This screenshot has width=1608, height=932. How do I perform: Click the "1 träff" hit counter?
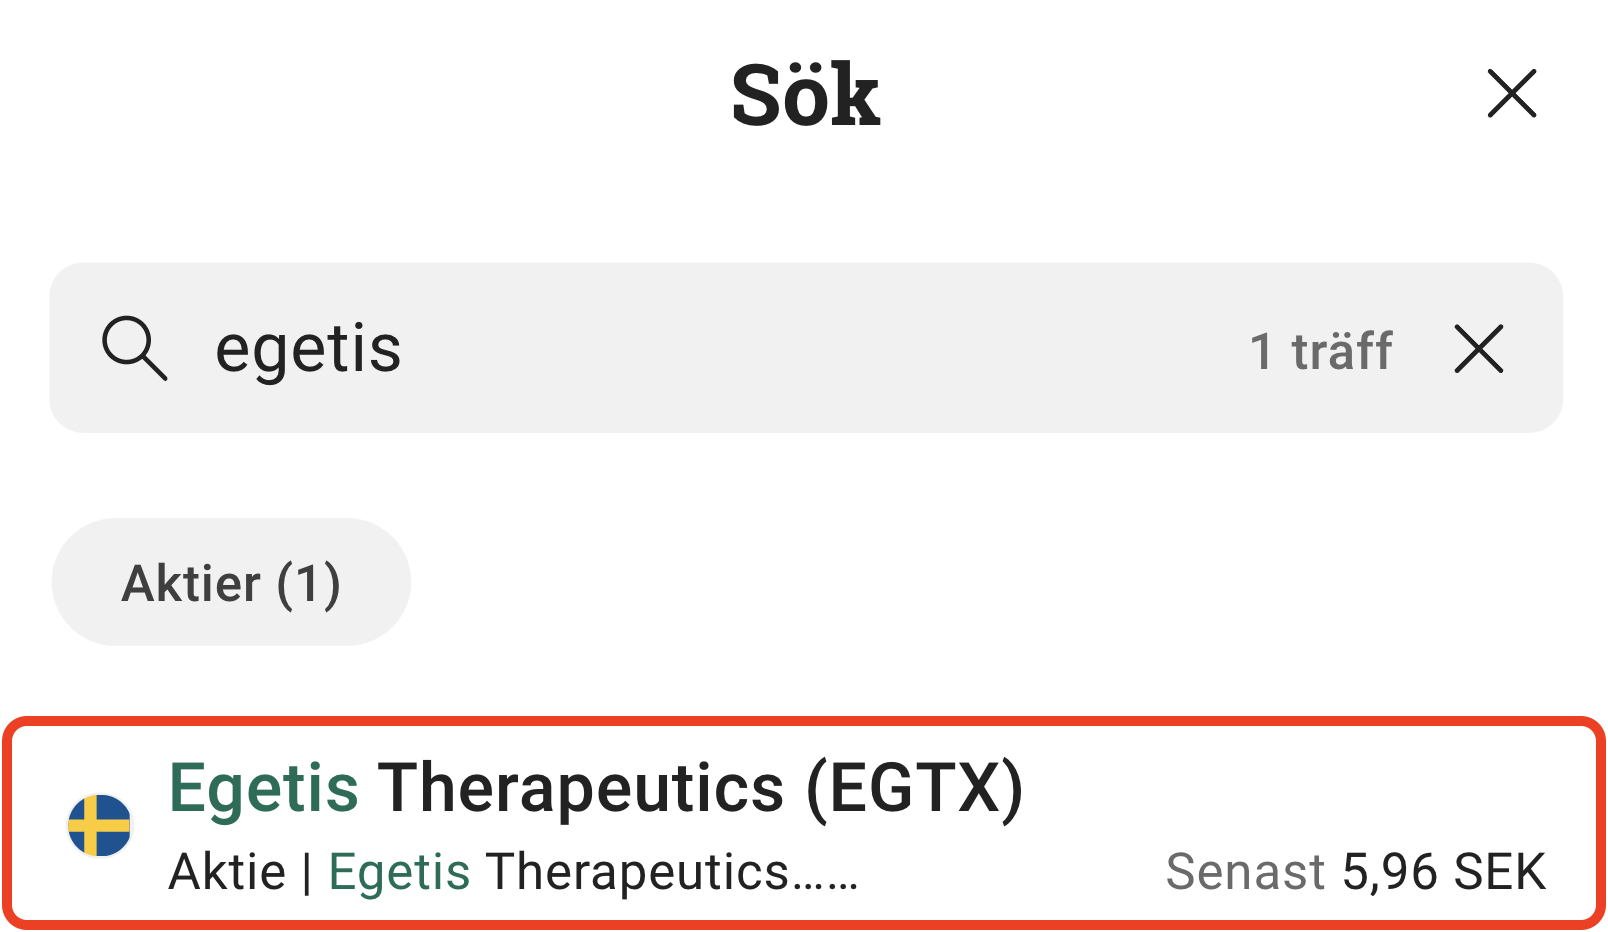1320,351
